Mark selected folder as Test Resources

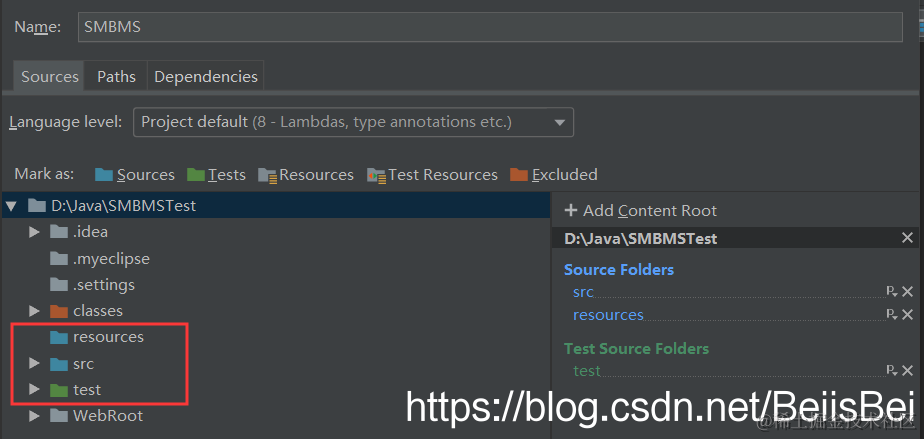[x=432, y=175]
